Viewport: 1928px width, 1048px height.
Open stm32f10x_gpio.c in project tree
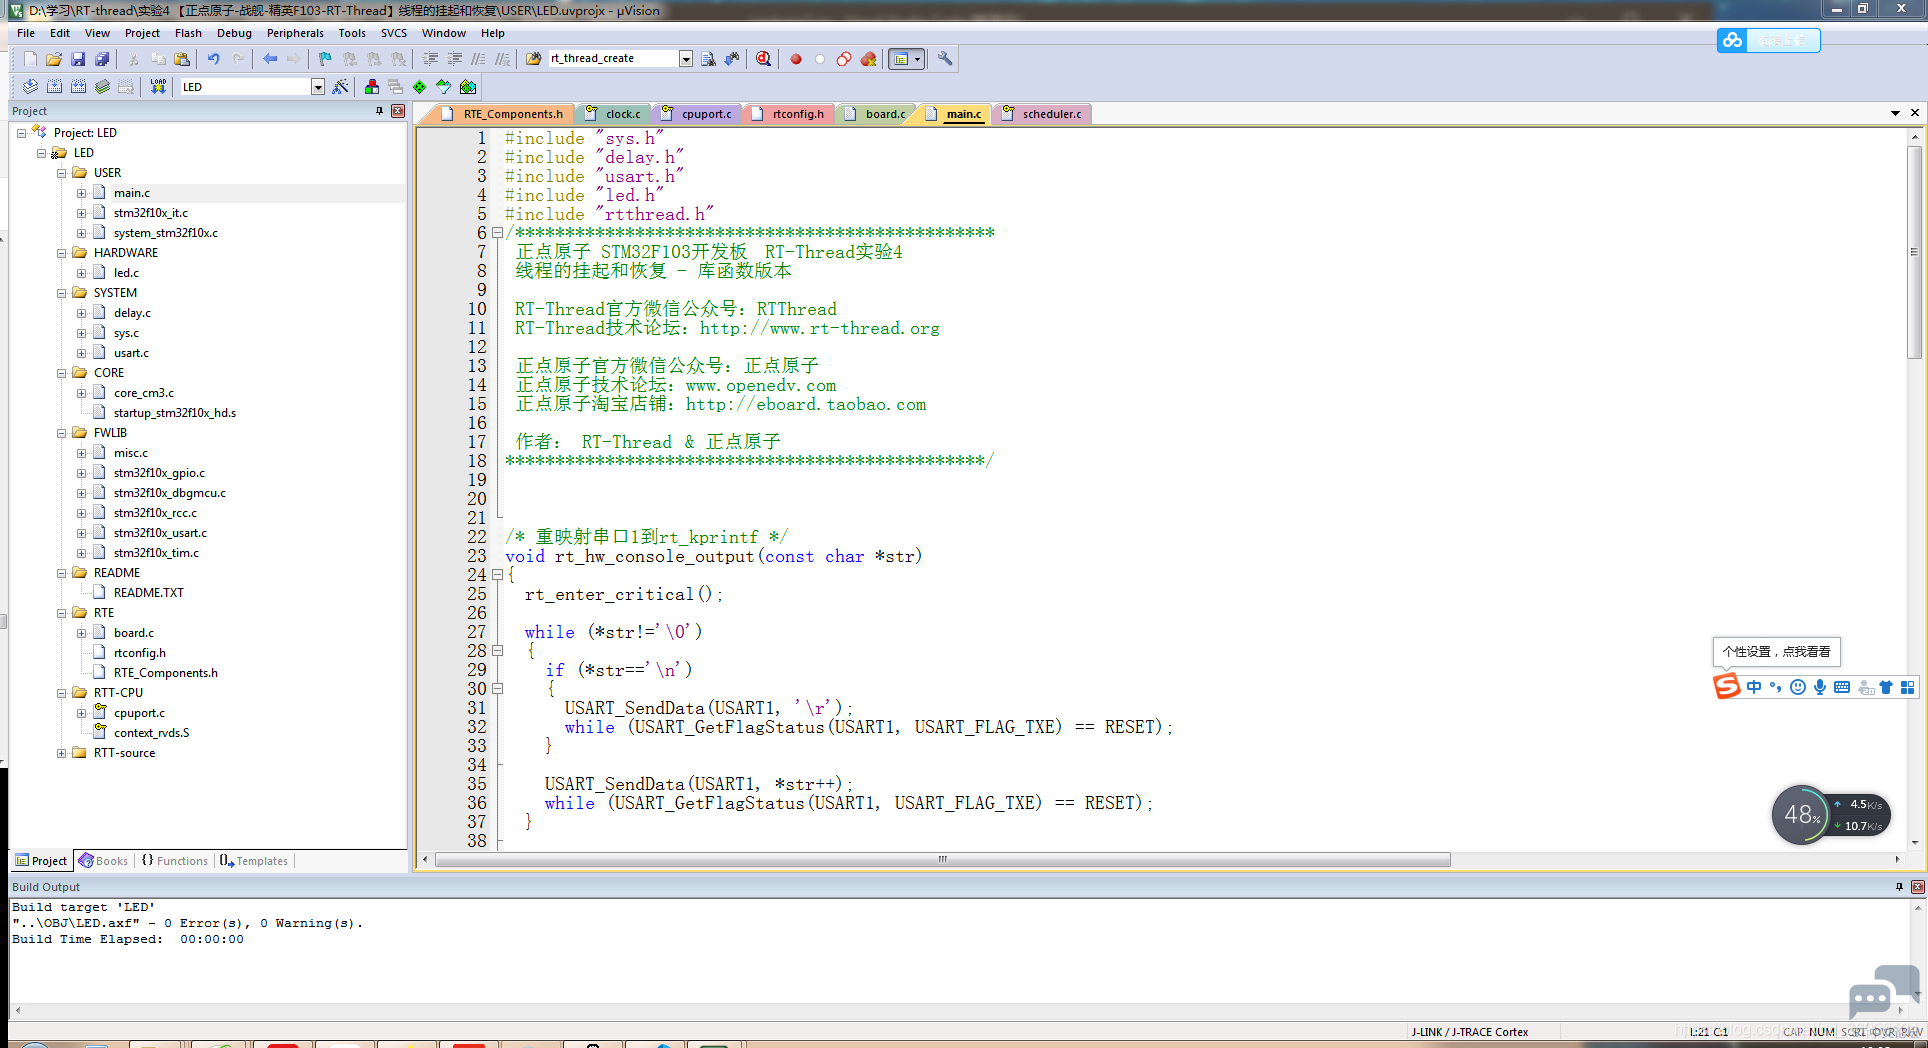point(159,473)
